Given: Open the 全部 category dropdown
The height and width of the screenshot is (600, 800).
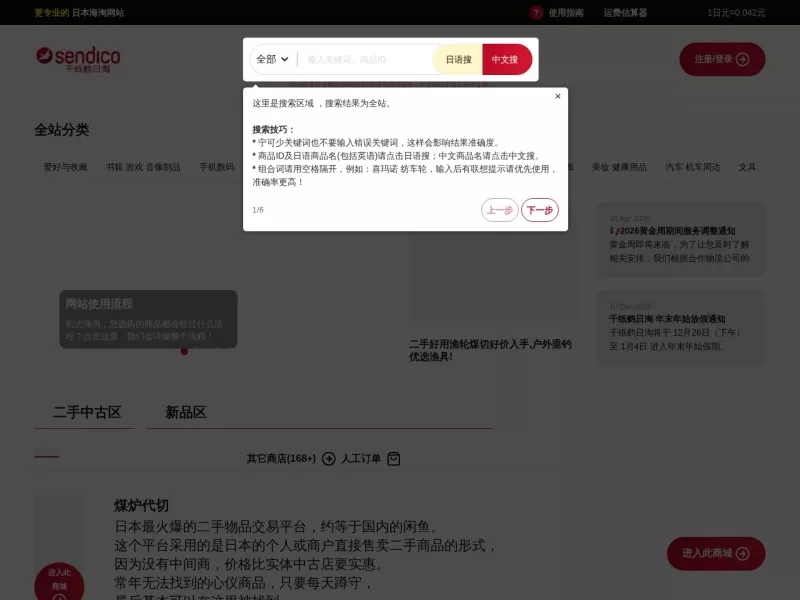Looking at the screenshot, I should coord(272,59).
